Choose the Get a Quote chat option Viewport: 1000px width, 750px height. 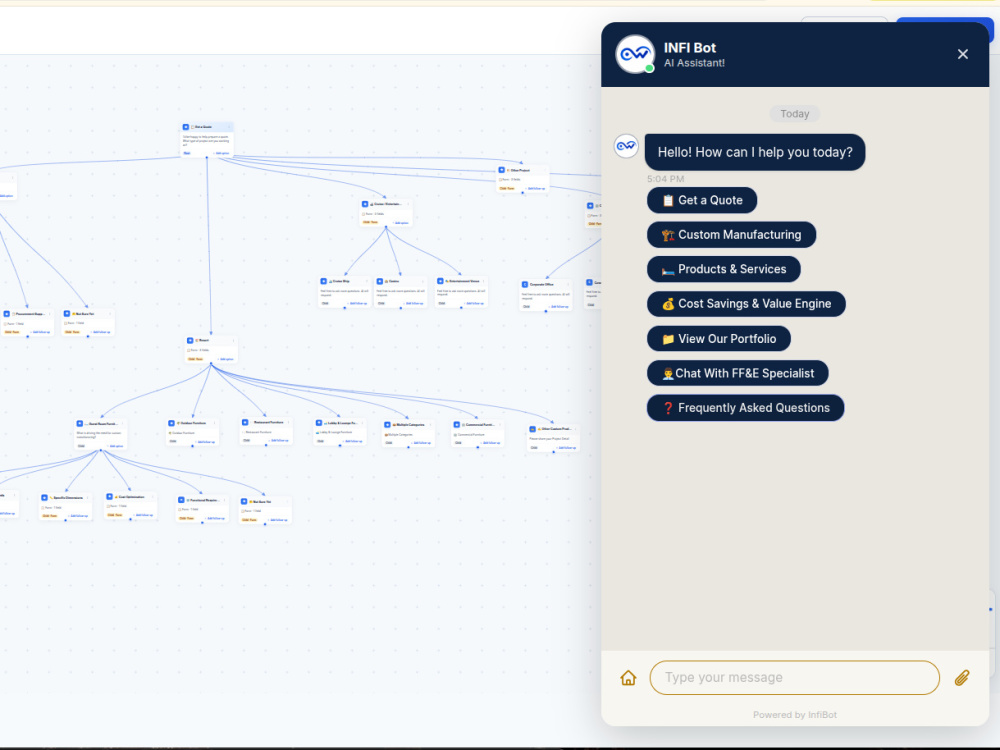click(702, 200)
